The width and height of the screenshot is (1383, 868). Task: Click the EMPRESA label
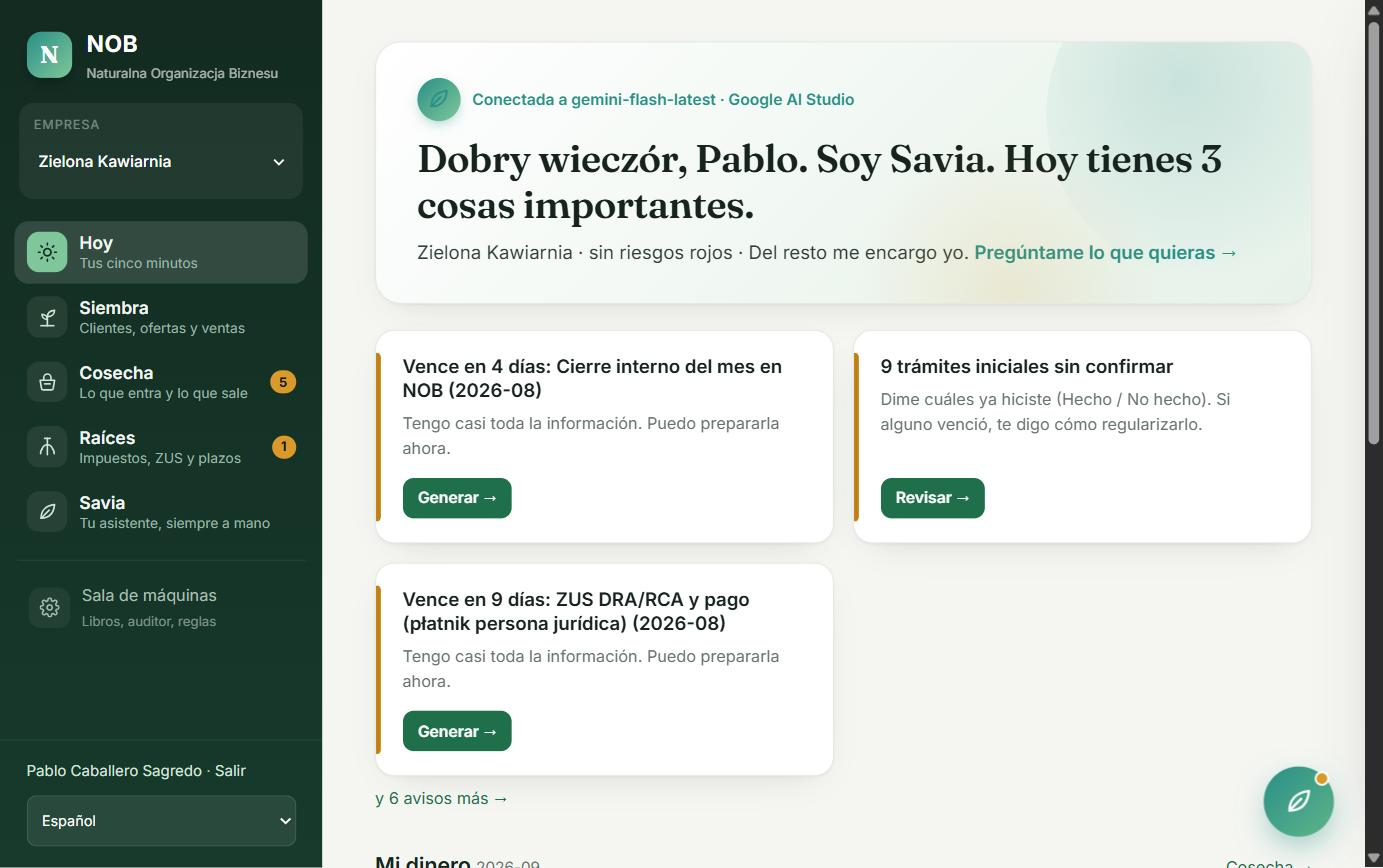[x=66, y=125]
